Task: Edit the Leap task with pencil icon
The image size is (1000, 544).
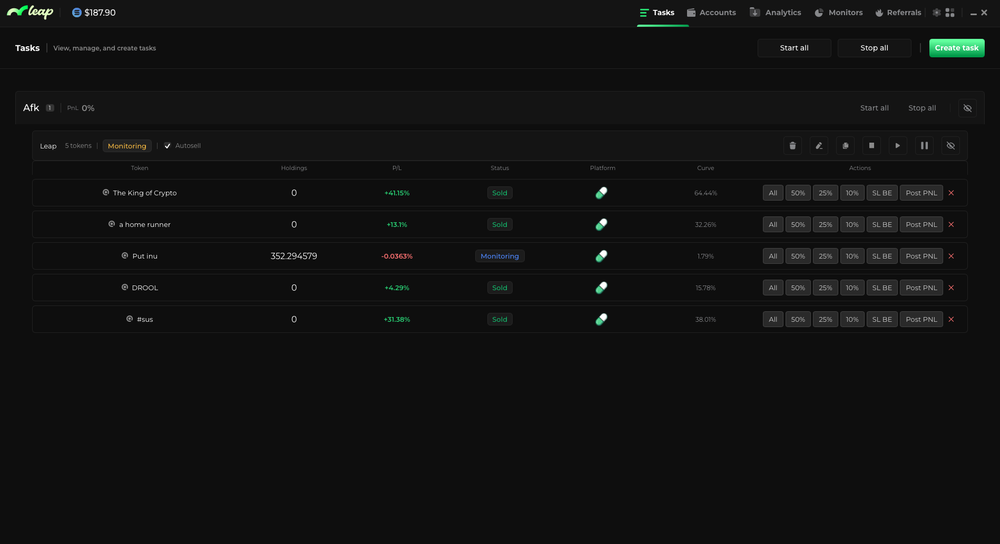Action: tap(819, 146)
